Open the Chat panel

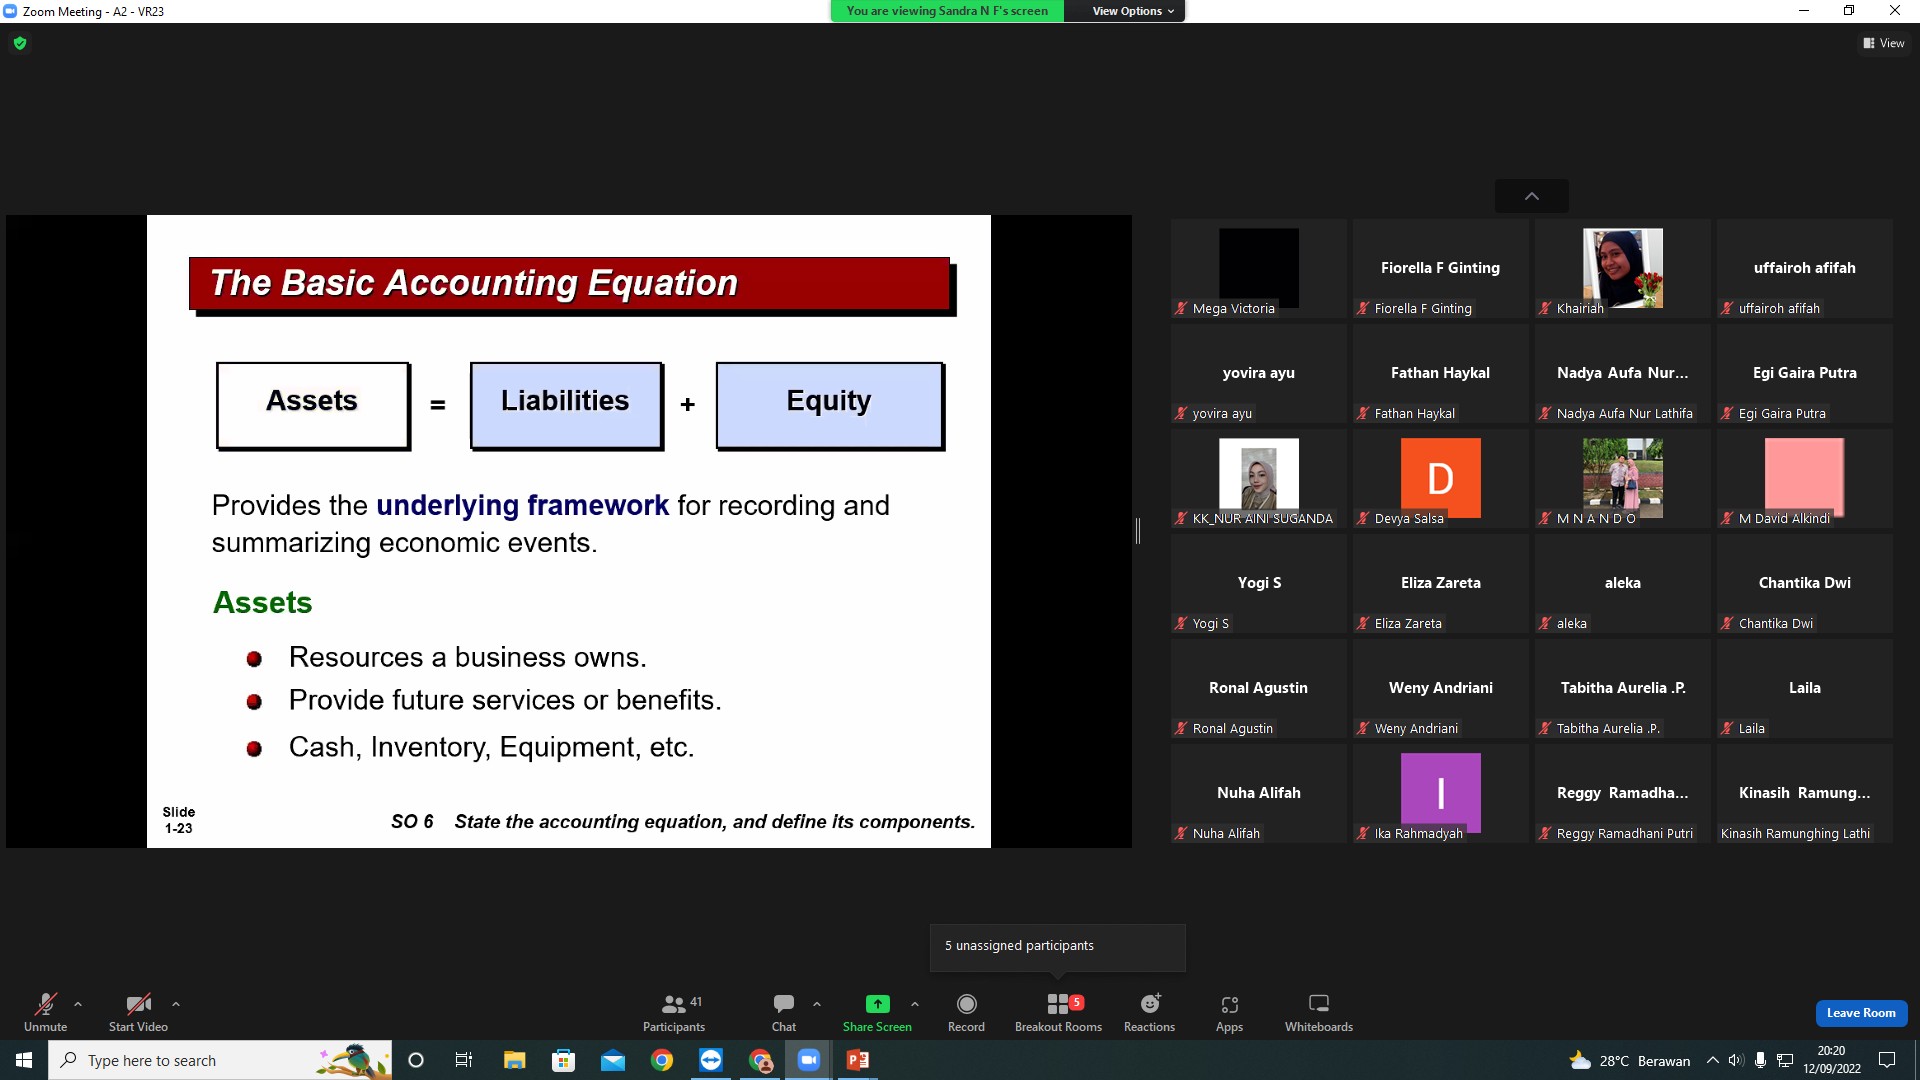point(784,1011)
